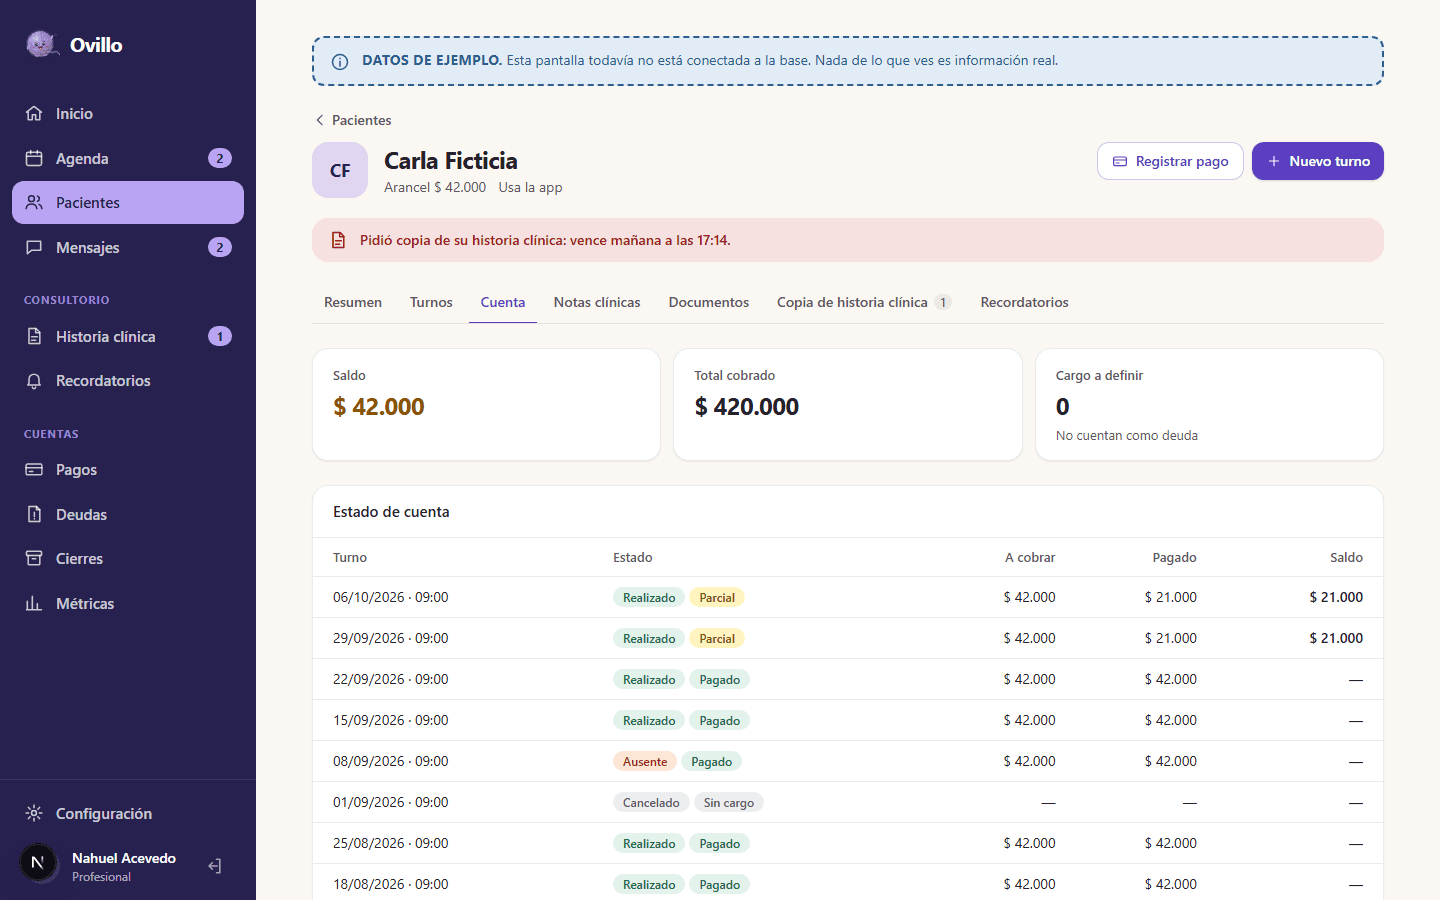The image size is (1440, 900).
Task: Click the Saldo $ 42.000 amount
Action: pos(379,406)
